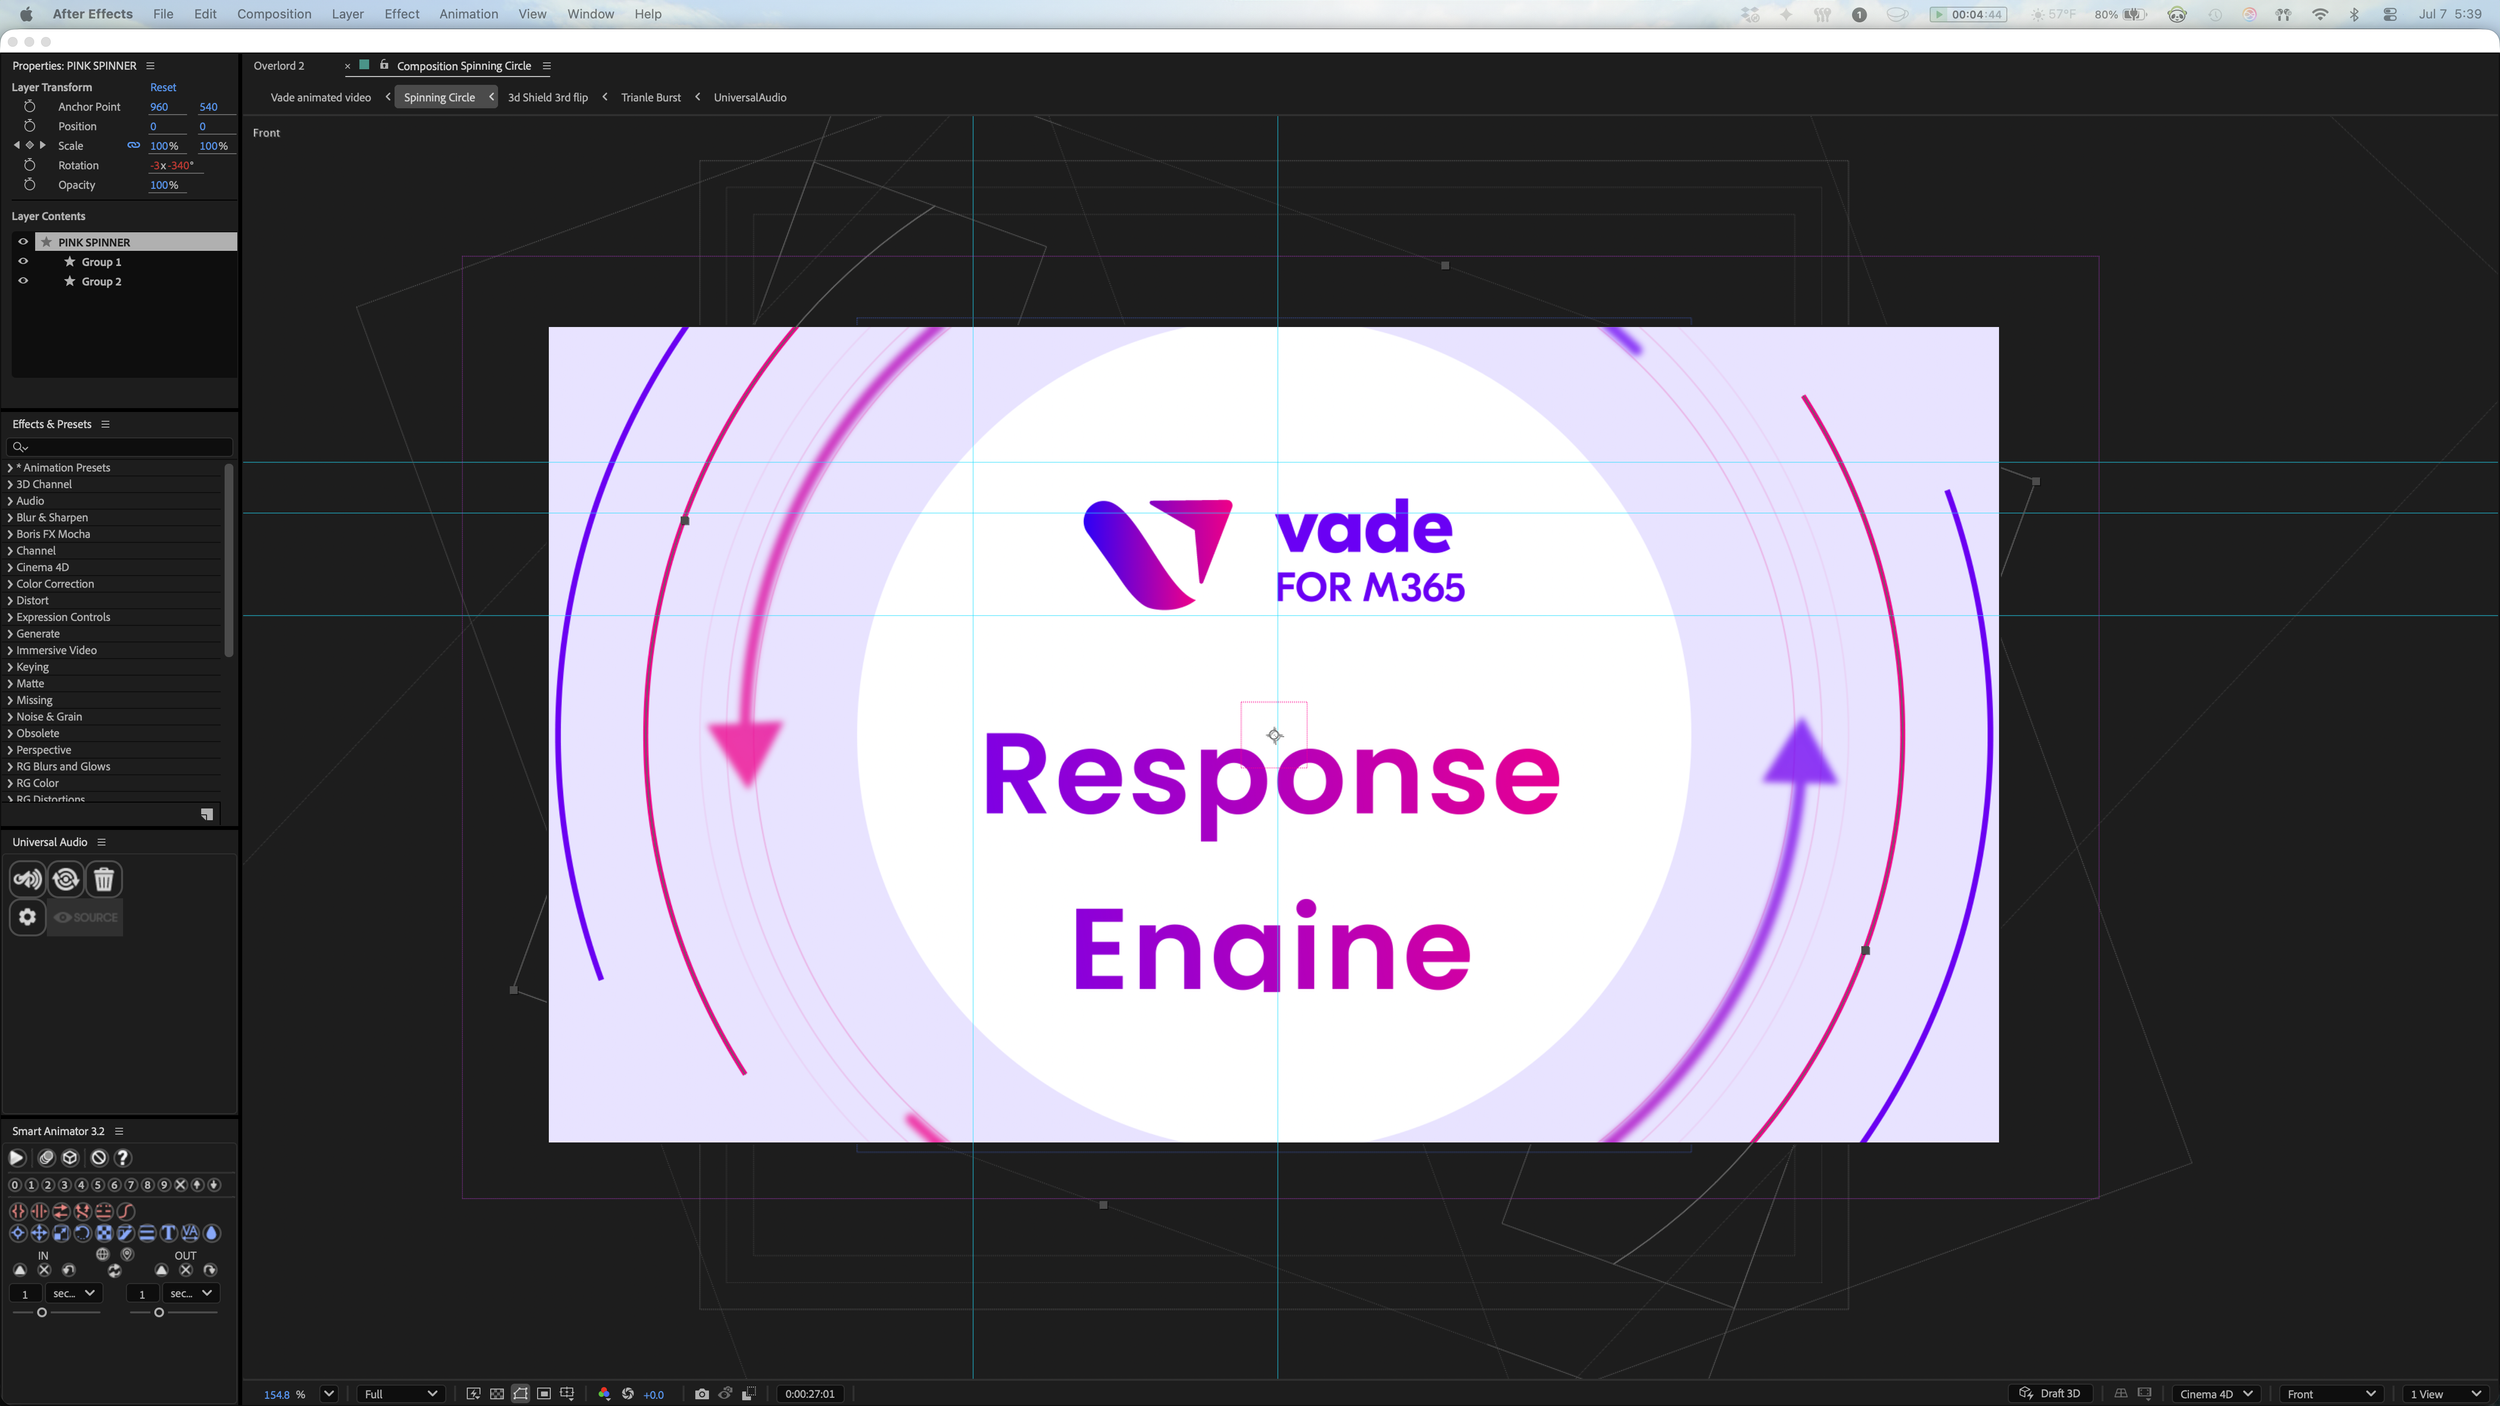Click the Universal Audio trash can icon
This screenshot has width=2500, height=1406.
point(104,880)
